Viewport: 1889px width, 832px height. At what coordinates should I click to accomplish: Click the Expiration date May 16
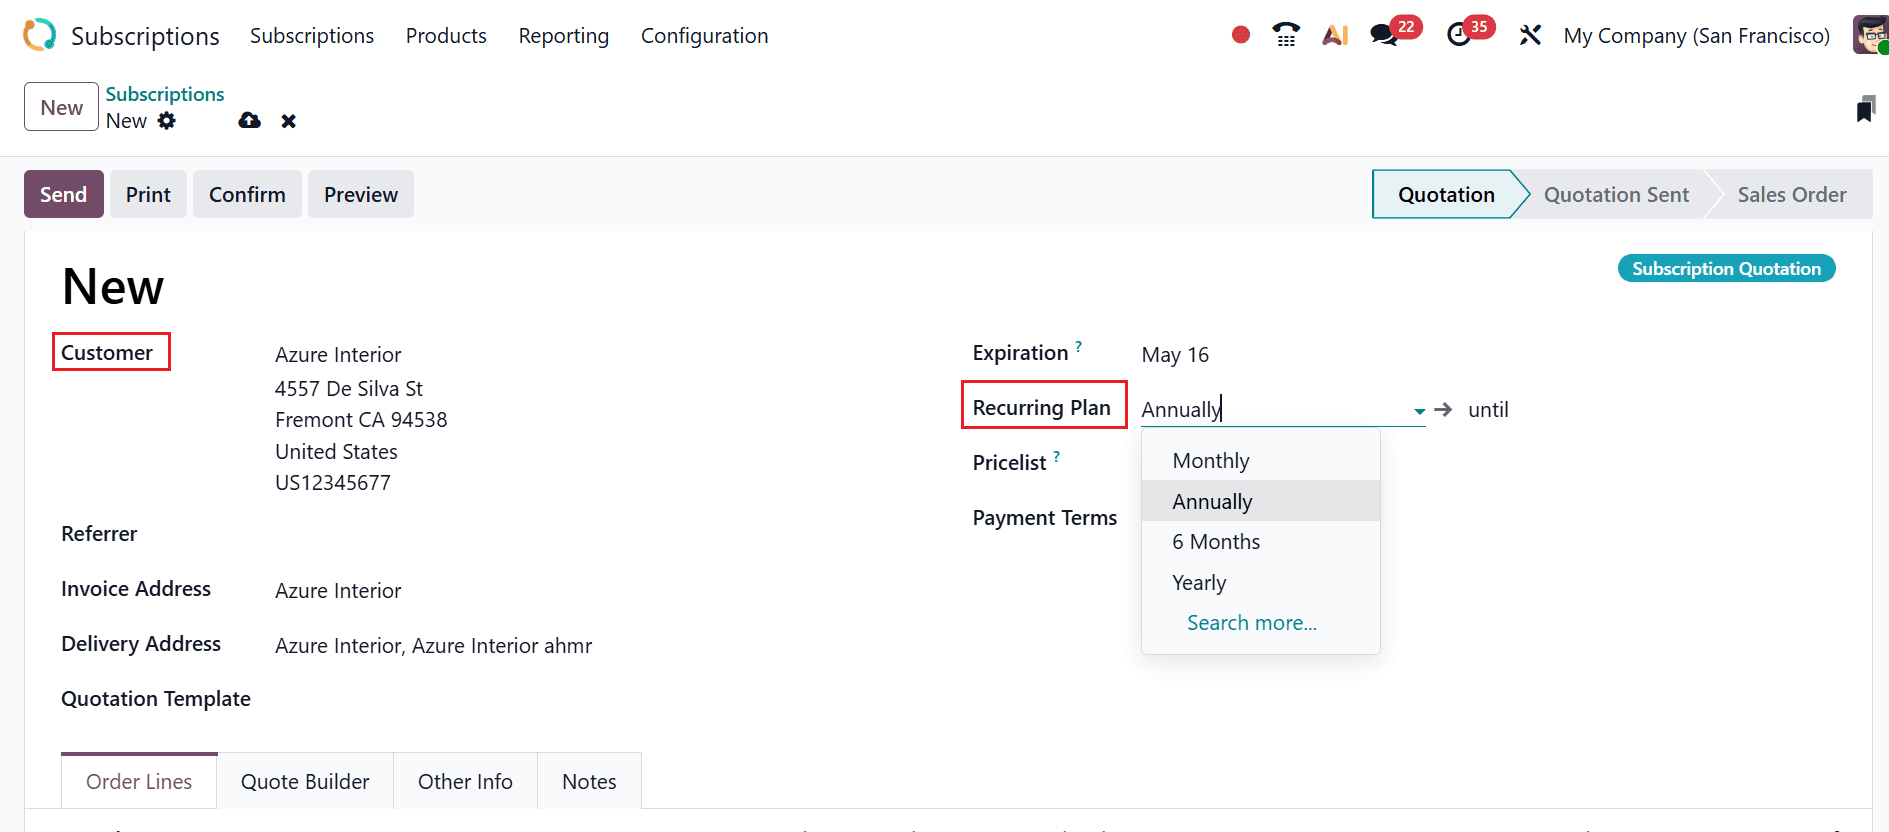(1175, 355)
